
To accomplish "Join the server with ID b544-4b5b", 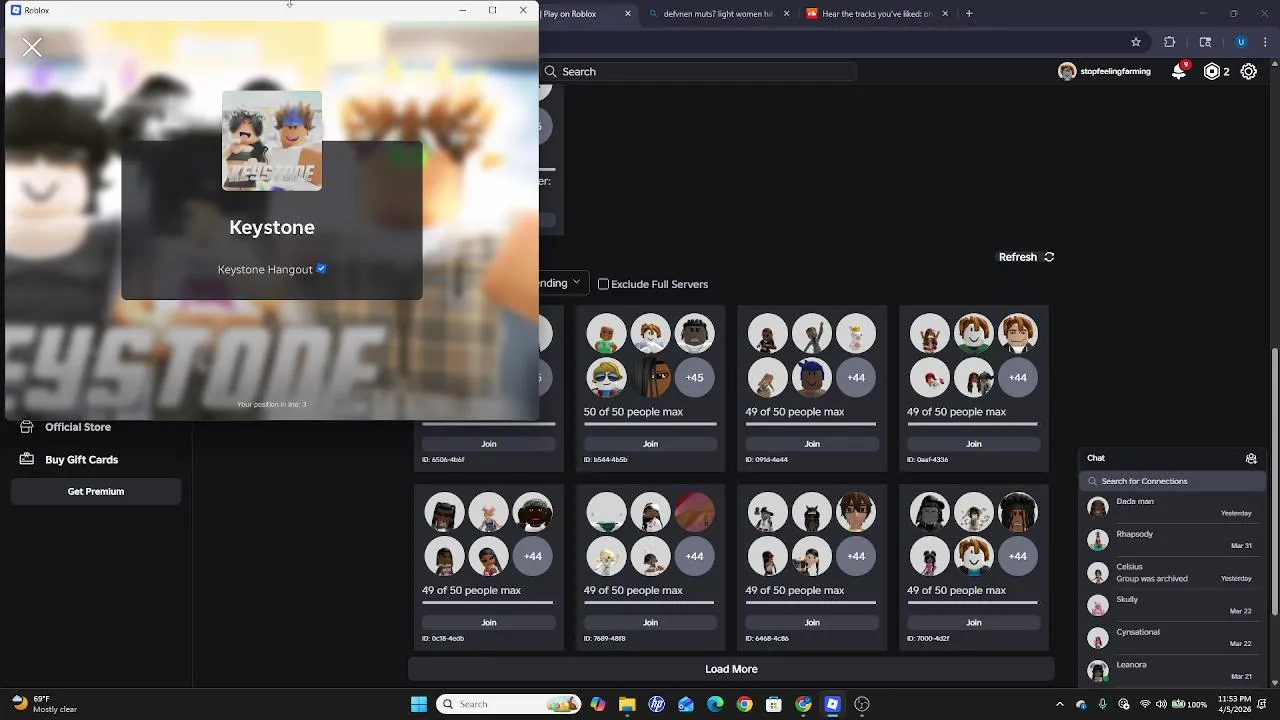I will [650, 444].
